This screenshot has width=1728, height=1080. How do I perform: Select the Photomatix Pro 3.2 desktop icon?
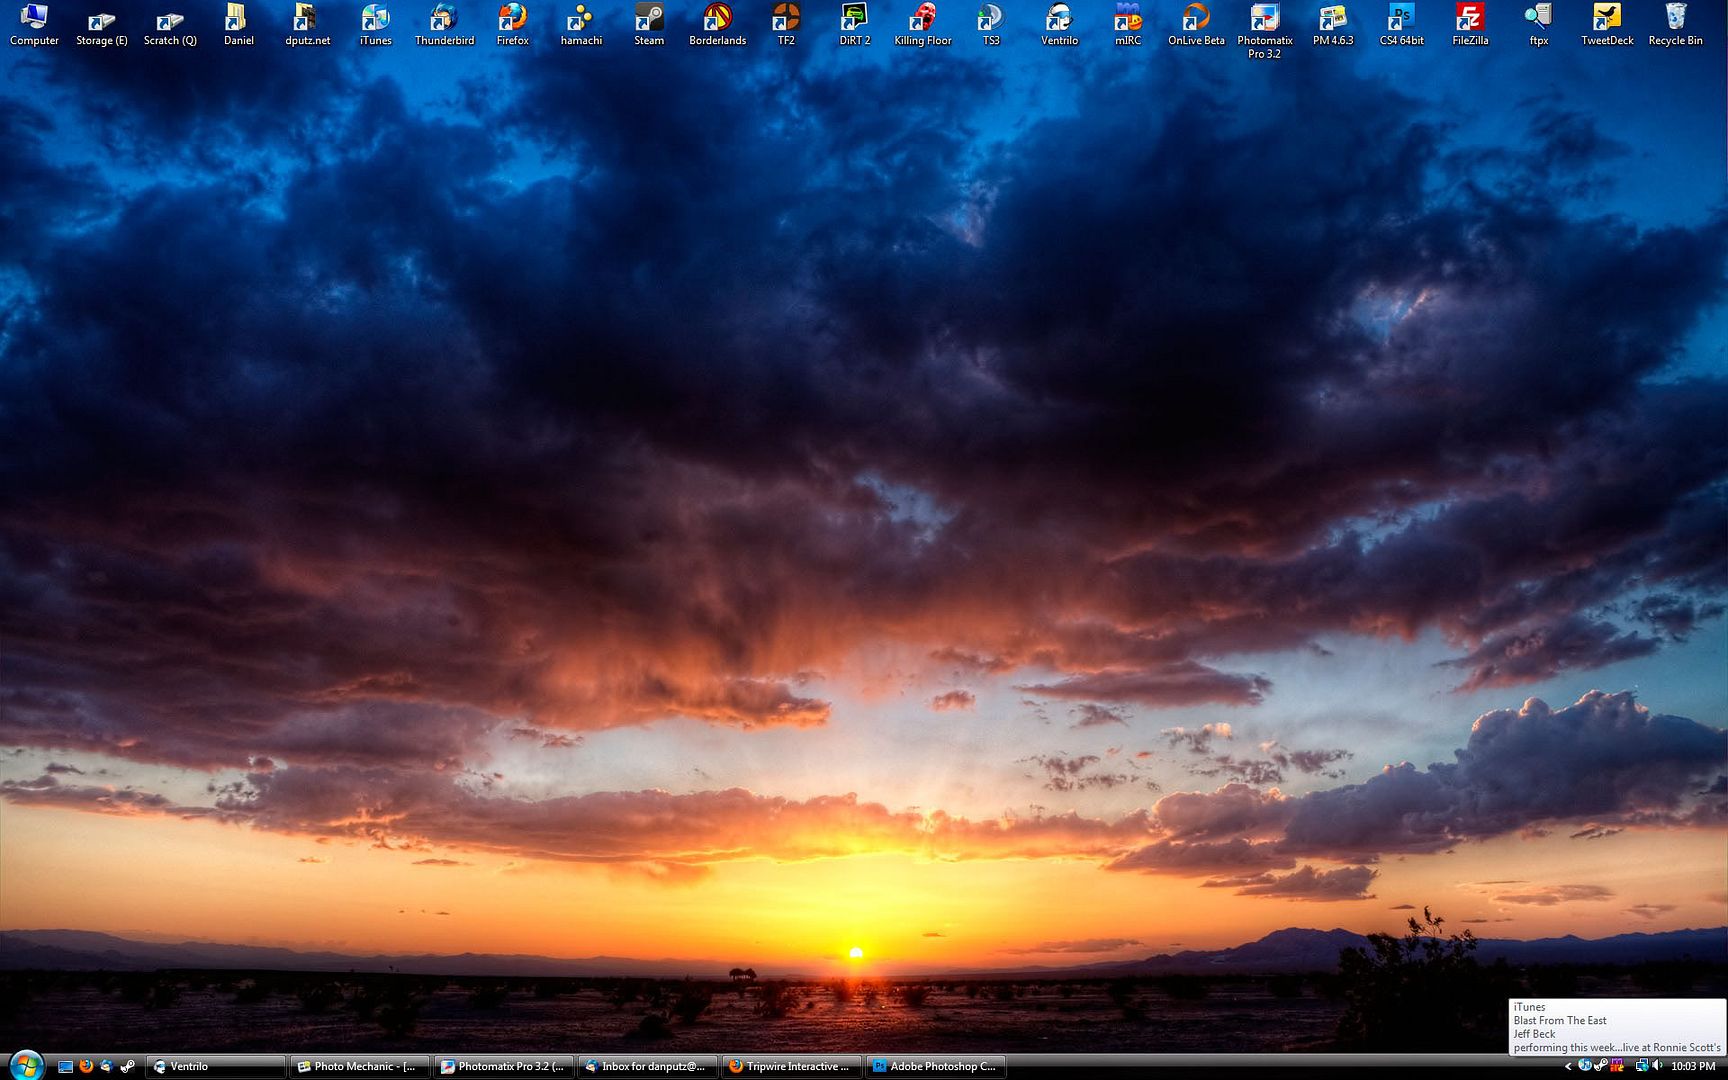(x=1264, y=20)
